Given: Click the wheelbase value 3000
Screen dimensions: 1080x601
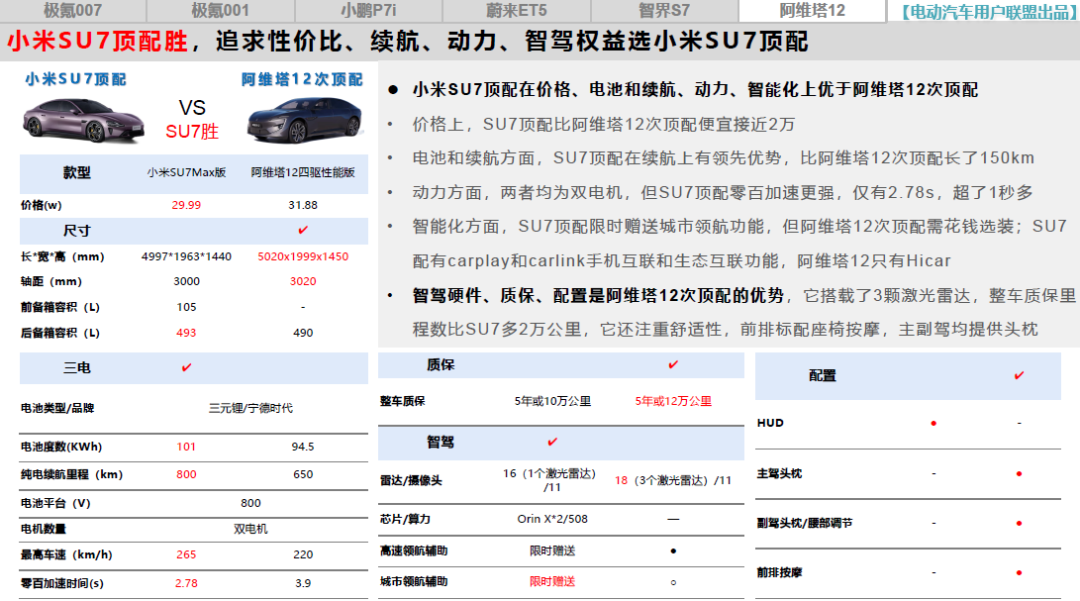Looking at the screenshot, I should pos(187,282).
